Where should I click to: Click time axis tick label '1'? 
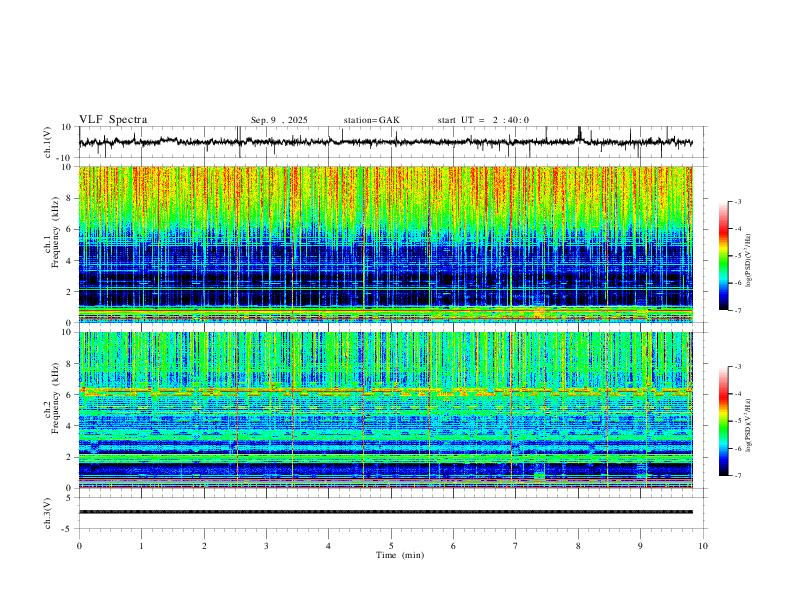(141, 546)
